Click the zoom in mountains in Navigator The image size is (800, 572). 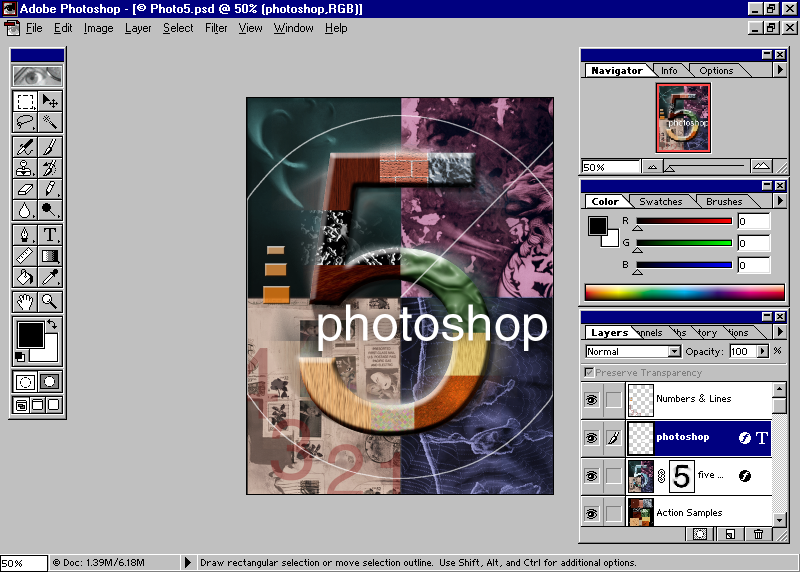pyautogui.click(x=761, y=166)
